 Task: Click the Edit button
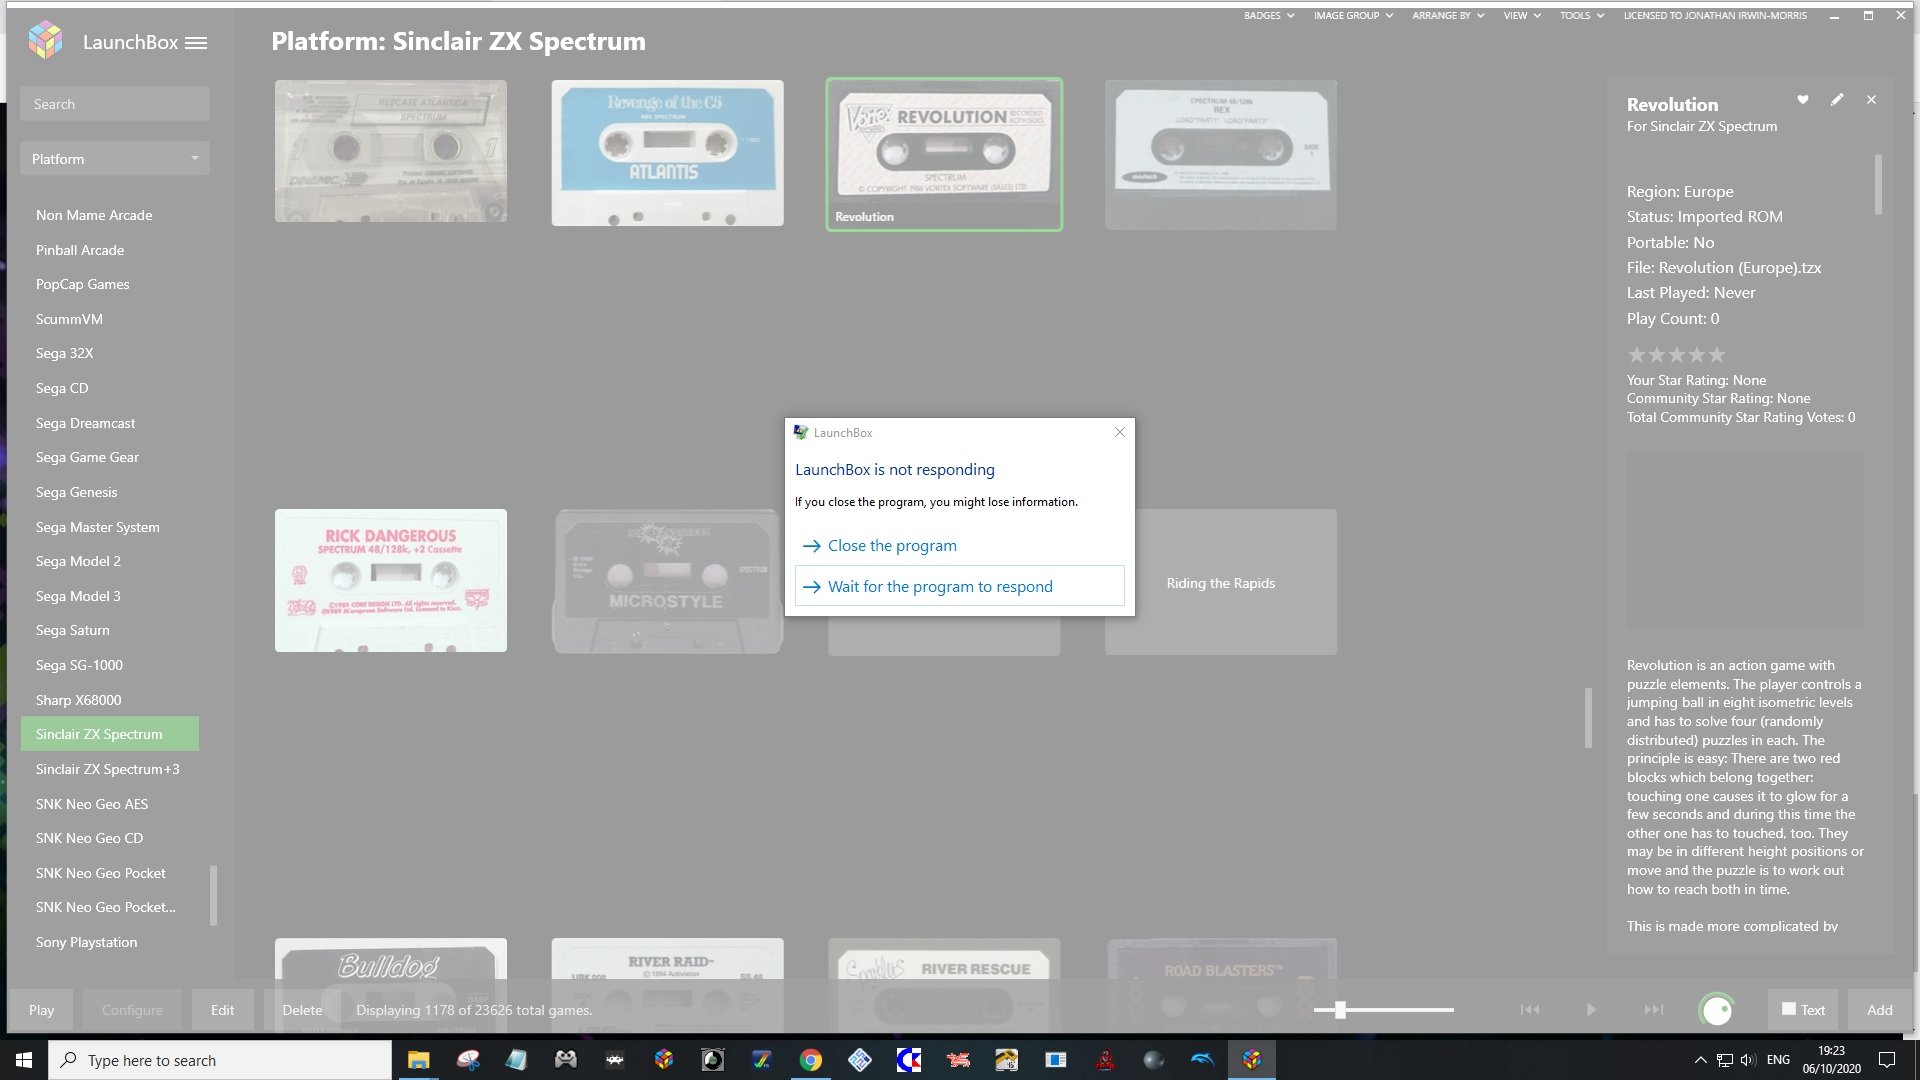tap(222, 1010)
